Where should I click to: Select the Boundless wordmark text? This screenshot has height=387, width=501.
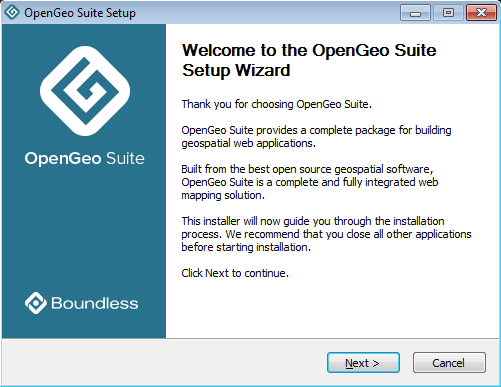[x=95, y=303]
